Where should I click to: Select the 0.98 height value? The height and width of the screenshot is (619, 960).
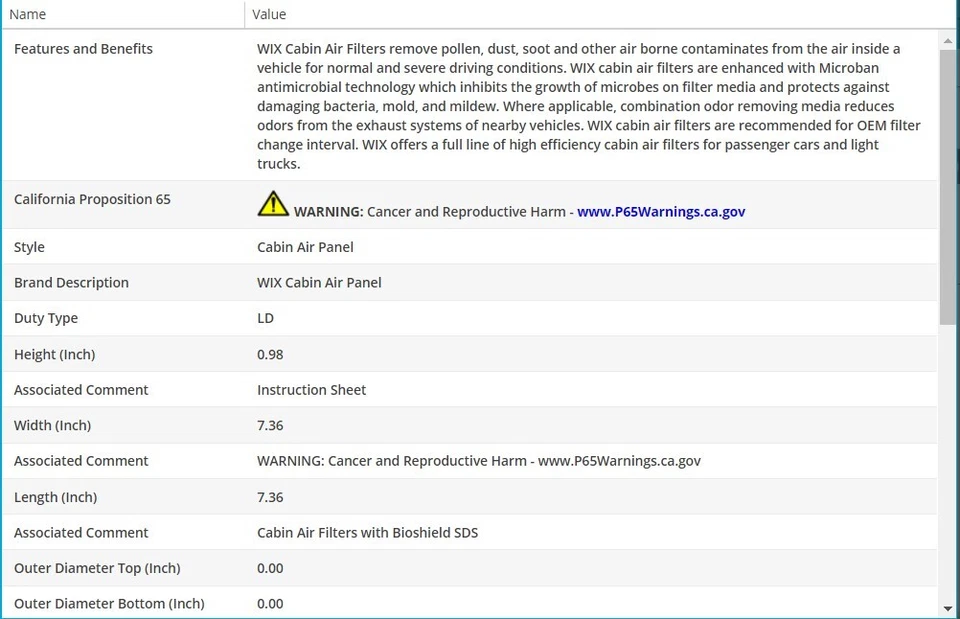(x=270, y=355)
